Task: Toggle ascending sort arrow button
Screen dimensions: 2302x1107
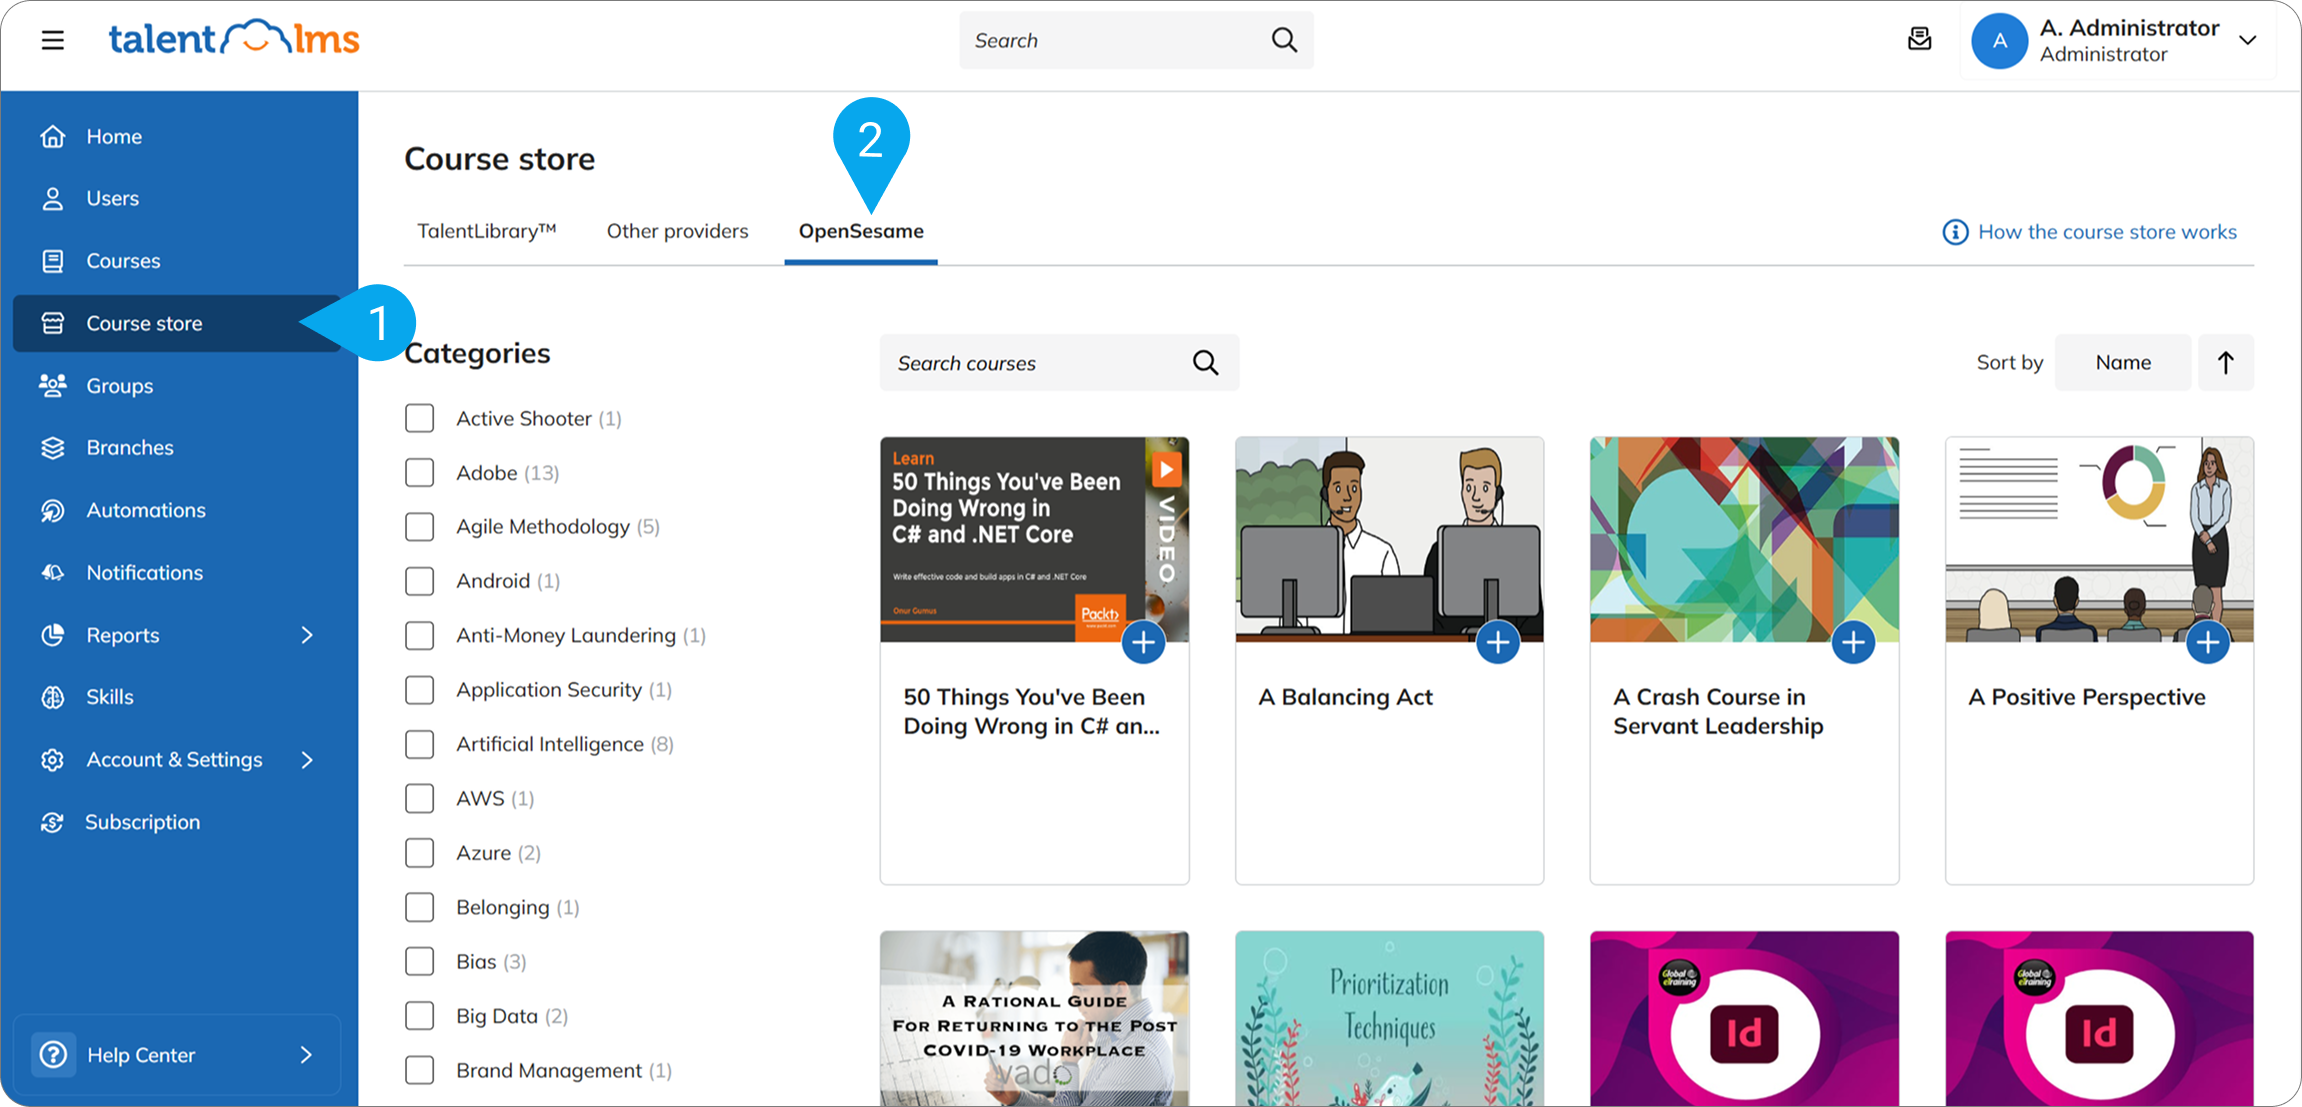Action: (x=2225, y=362)
